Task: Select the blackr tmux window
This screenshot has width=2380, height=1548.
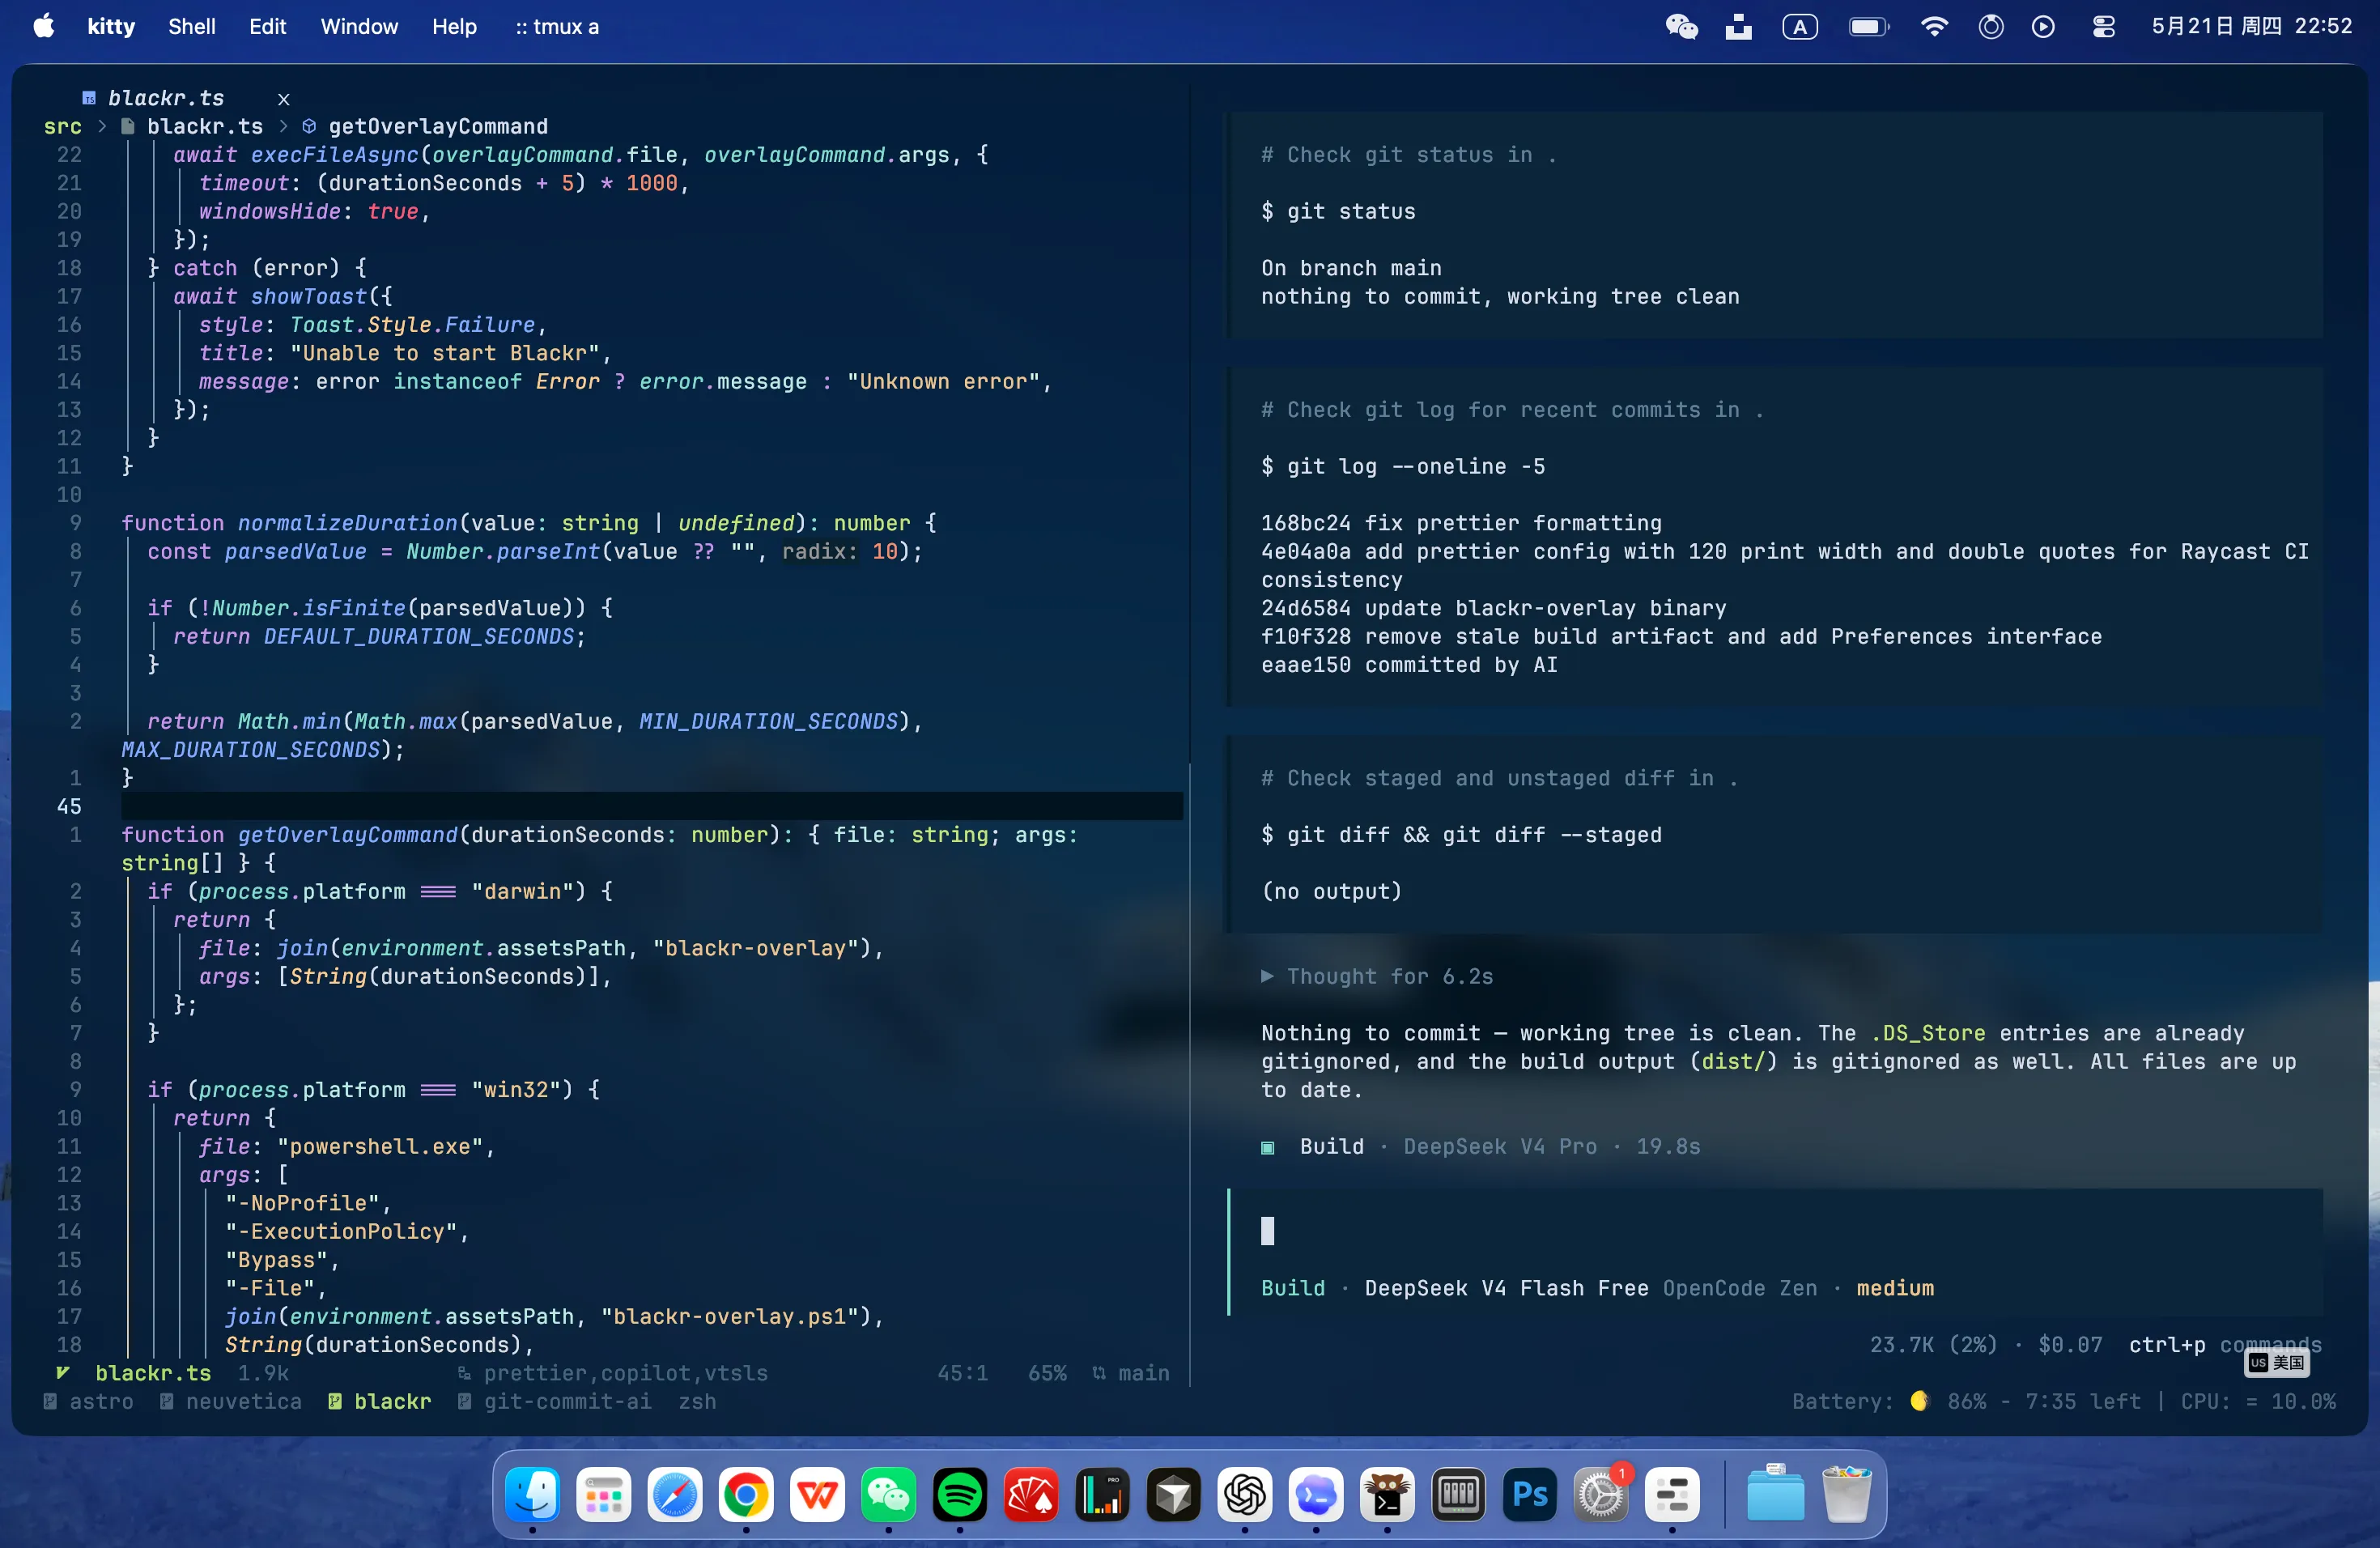Action: point(380,1401)
